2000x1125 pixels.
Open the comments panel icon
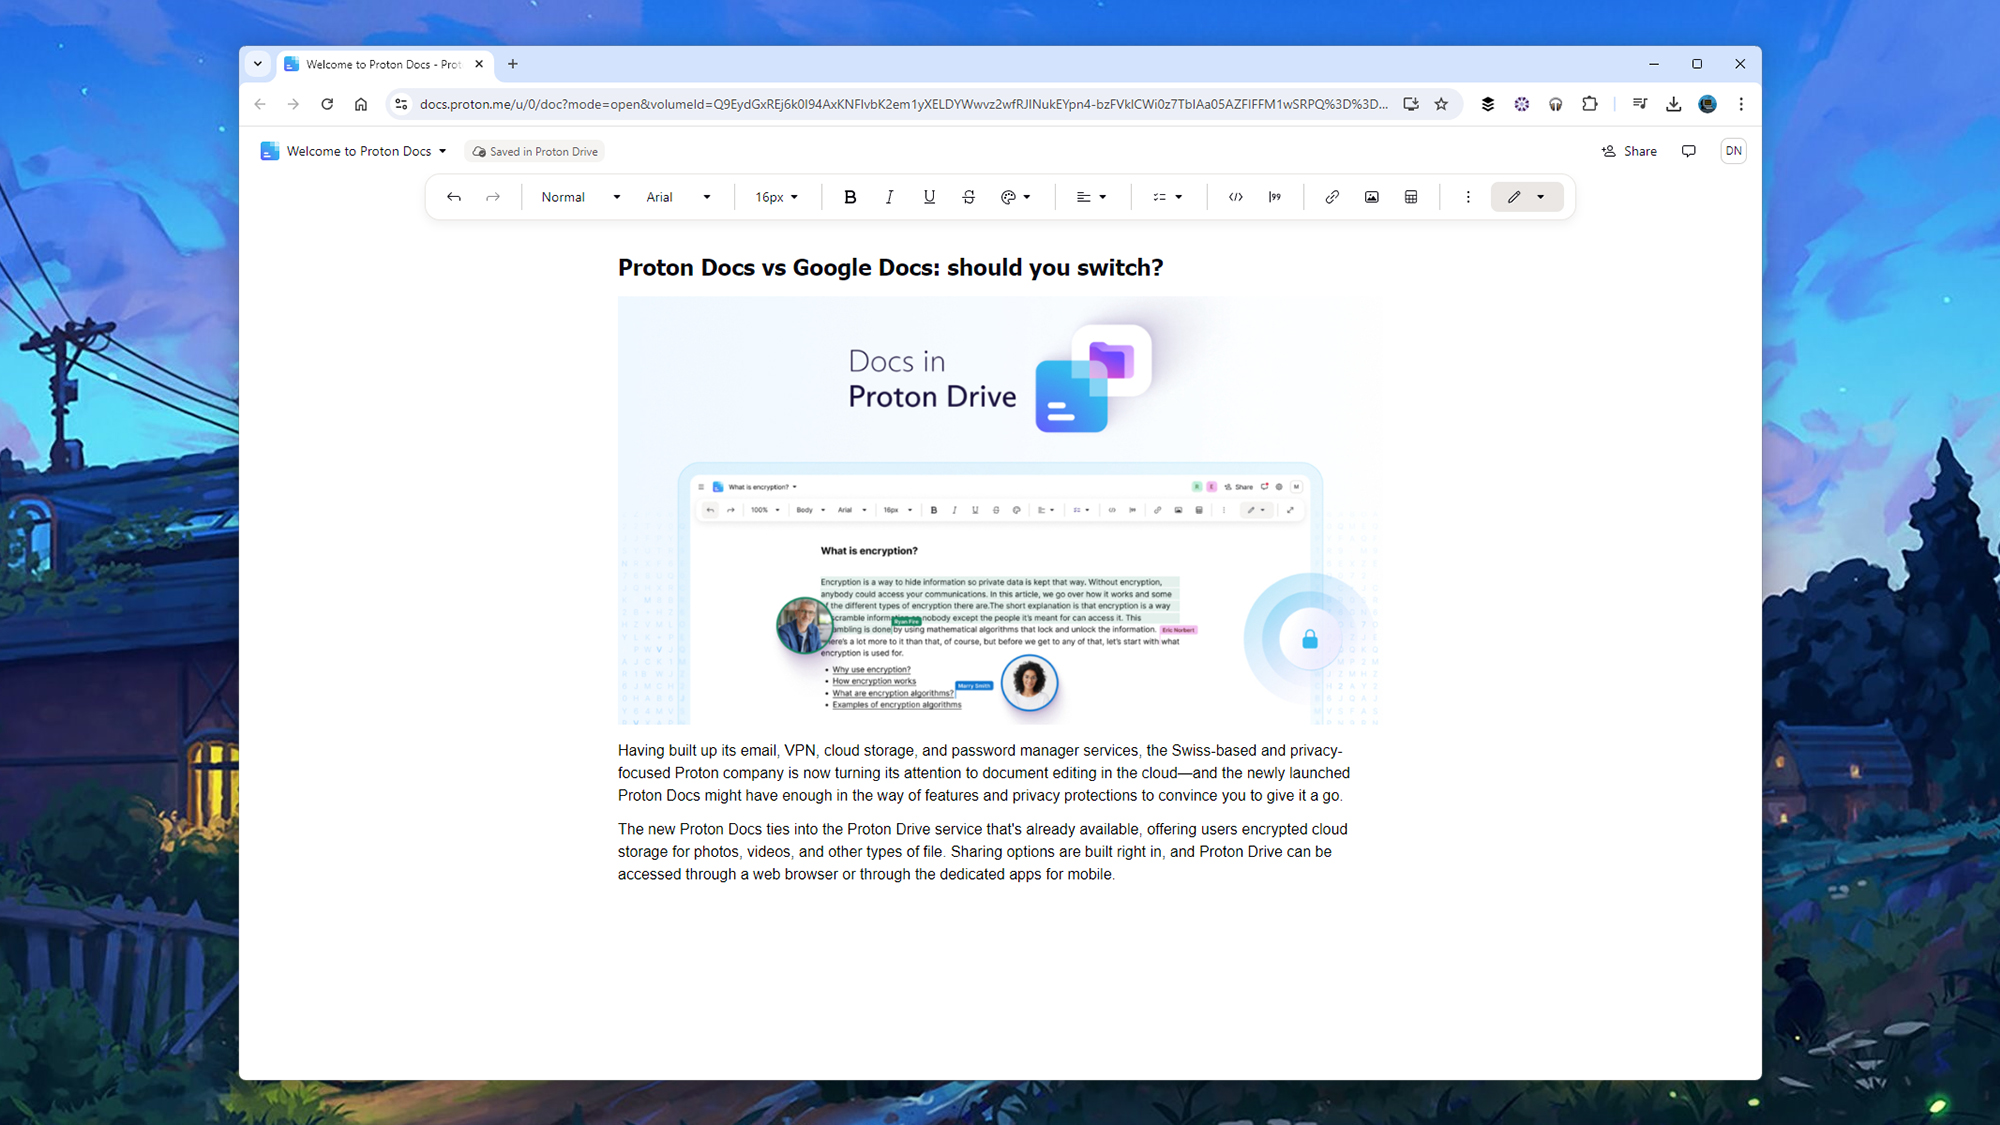tap(1688, 151)
